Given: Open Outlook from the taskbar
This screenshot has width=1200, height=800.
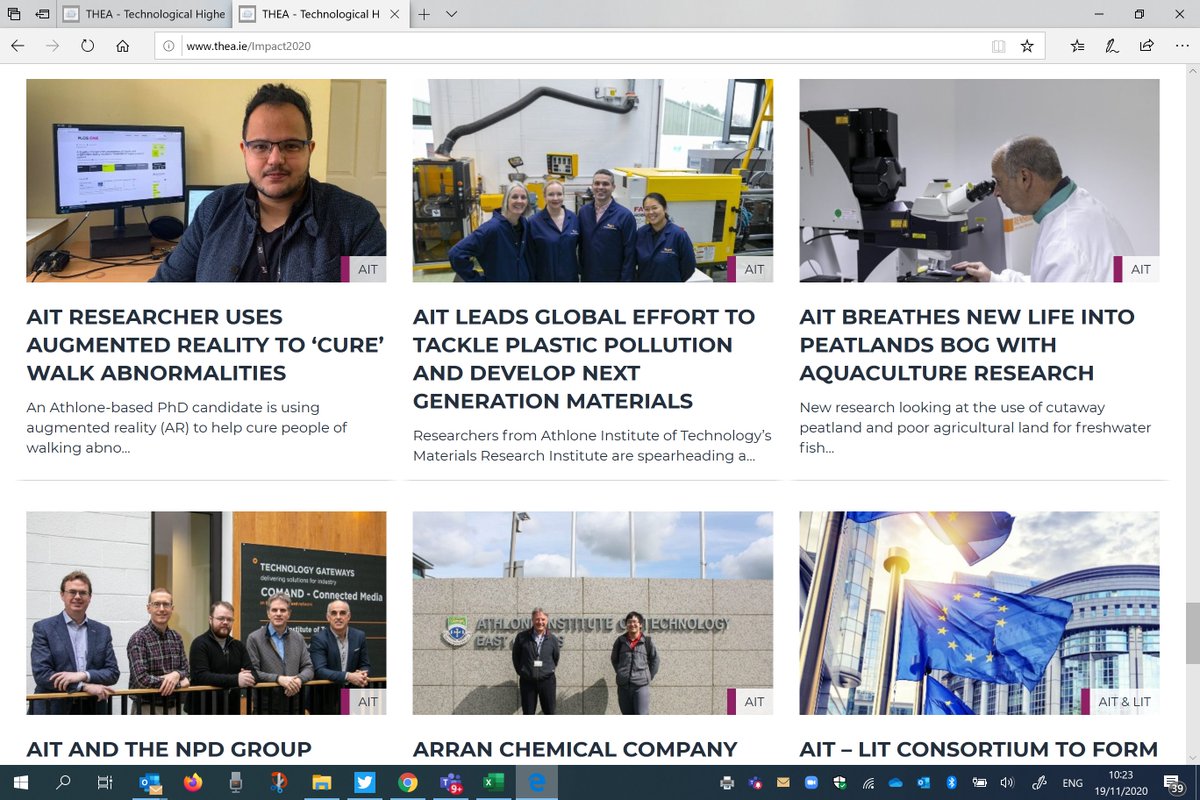Looking at the screenshot, I should 150,782.
